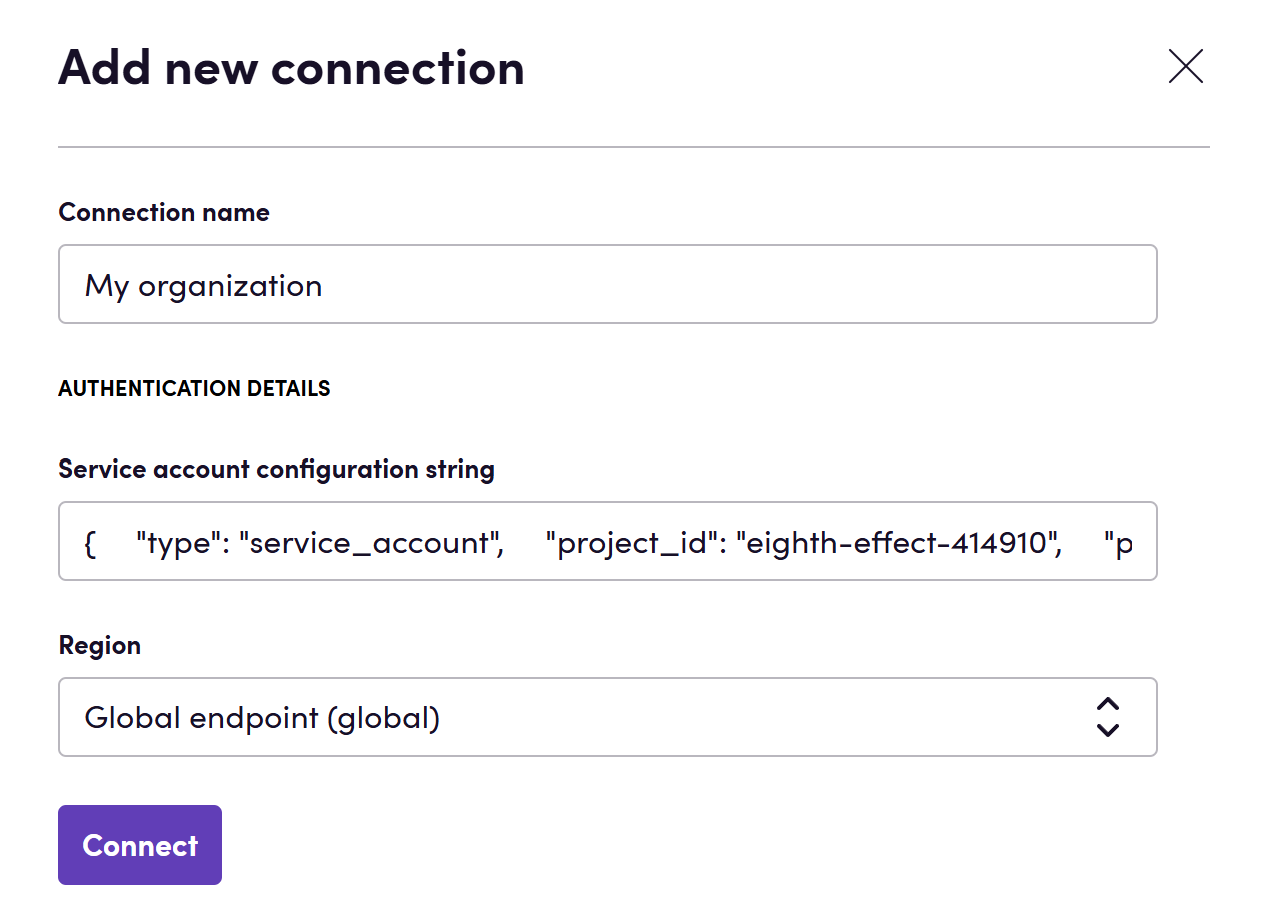The image size is (1262, 918).
Task: Focus the Connection name input field
Action: 608,284
